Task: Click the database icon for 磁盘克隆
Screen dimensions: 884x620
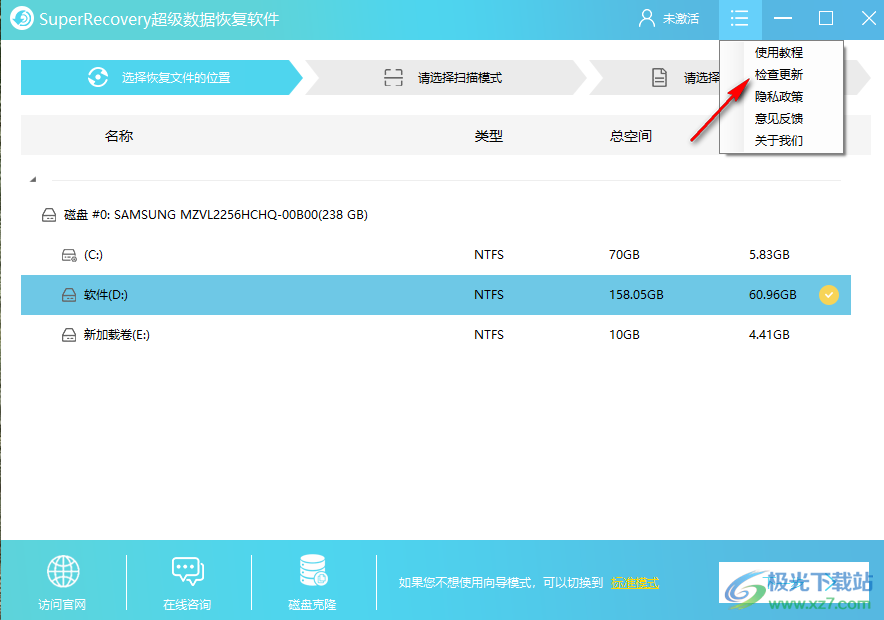Action: click(x=313, y=570)
